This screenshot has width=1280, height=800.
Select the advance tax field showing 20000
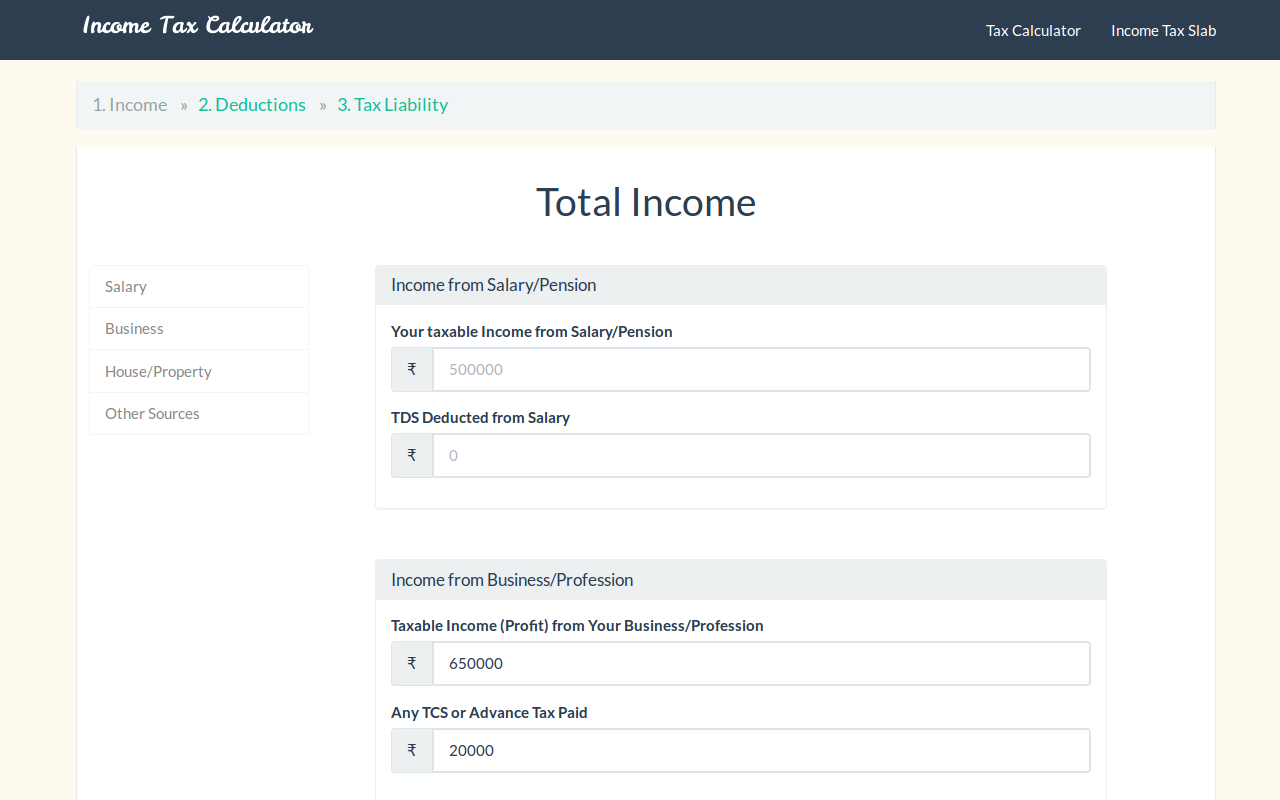pos(760,750)
